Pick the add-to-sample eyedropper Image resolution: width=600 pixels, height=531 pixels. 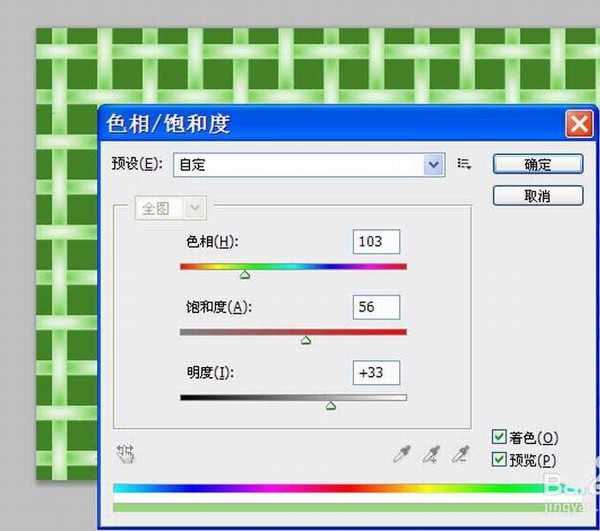pyautogui.click(x=431, y=454)
